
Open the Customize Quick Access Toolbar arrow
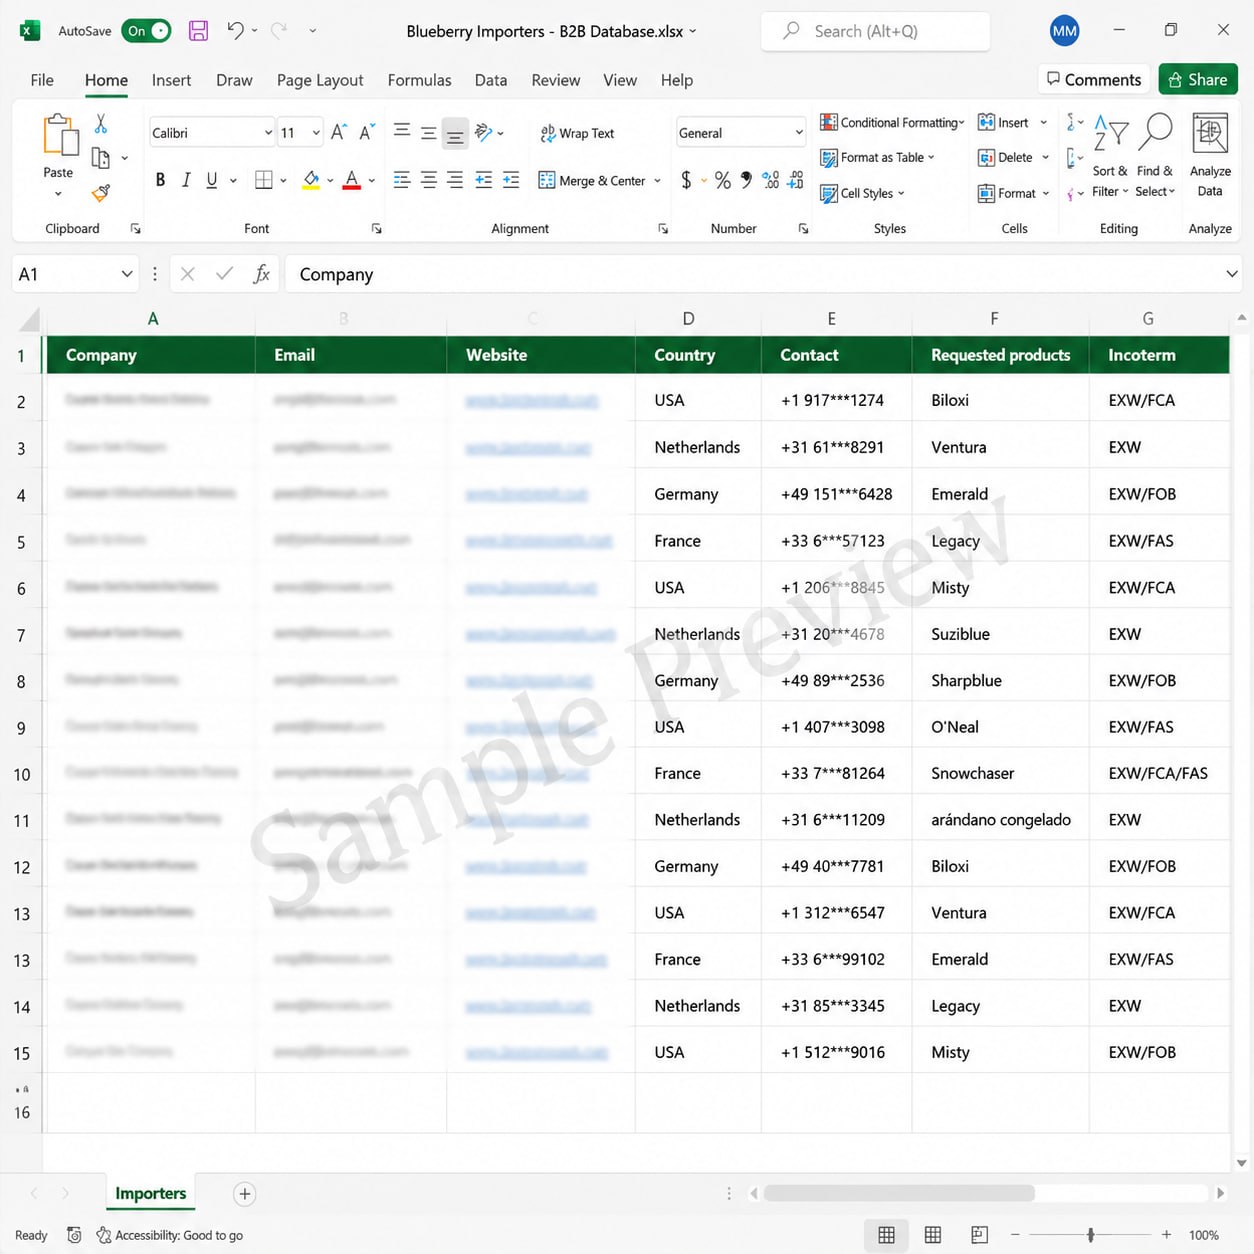(313, 31)
